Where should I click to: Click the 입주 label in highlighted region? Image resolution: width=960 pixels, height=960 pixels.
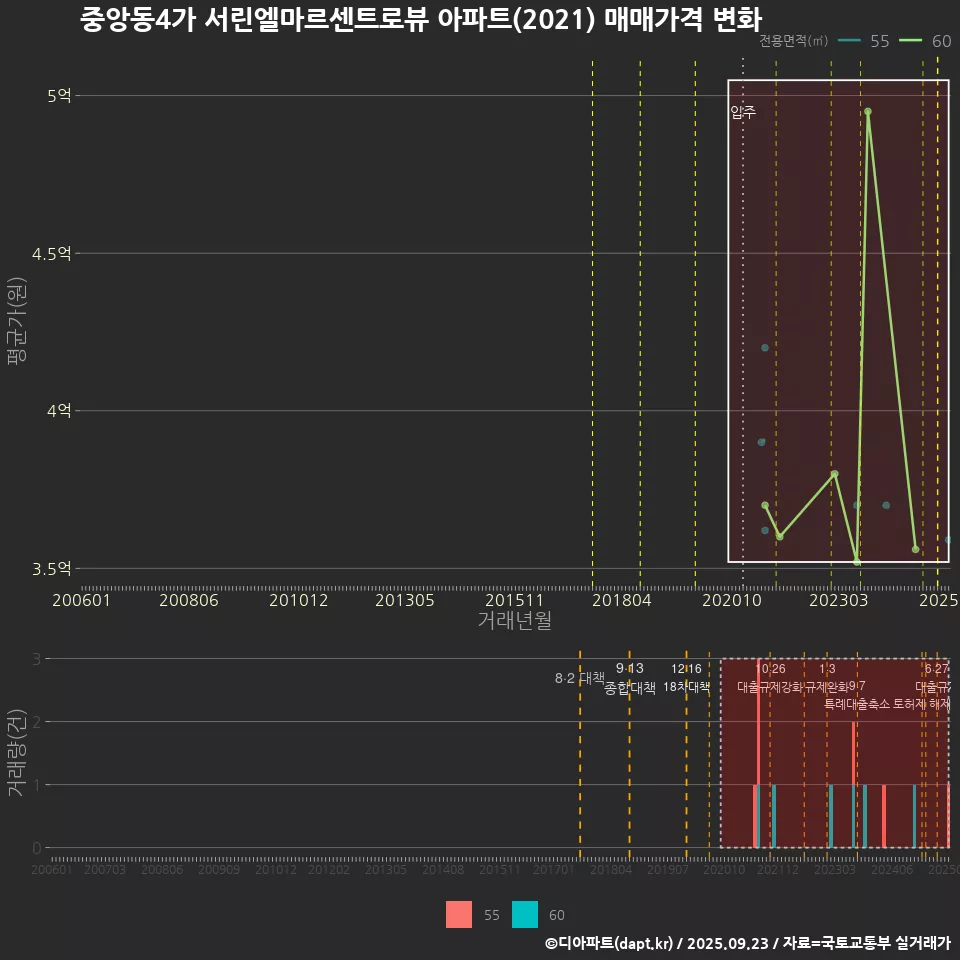point(743,112)
